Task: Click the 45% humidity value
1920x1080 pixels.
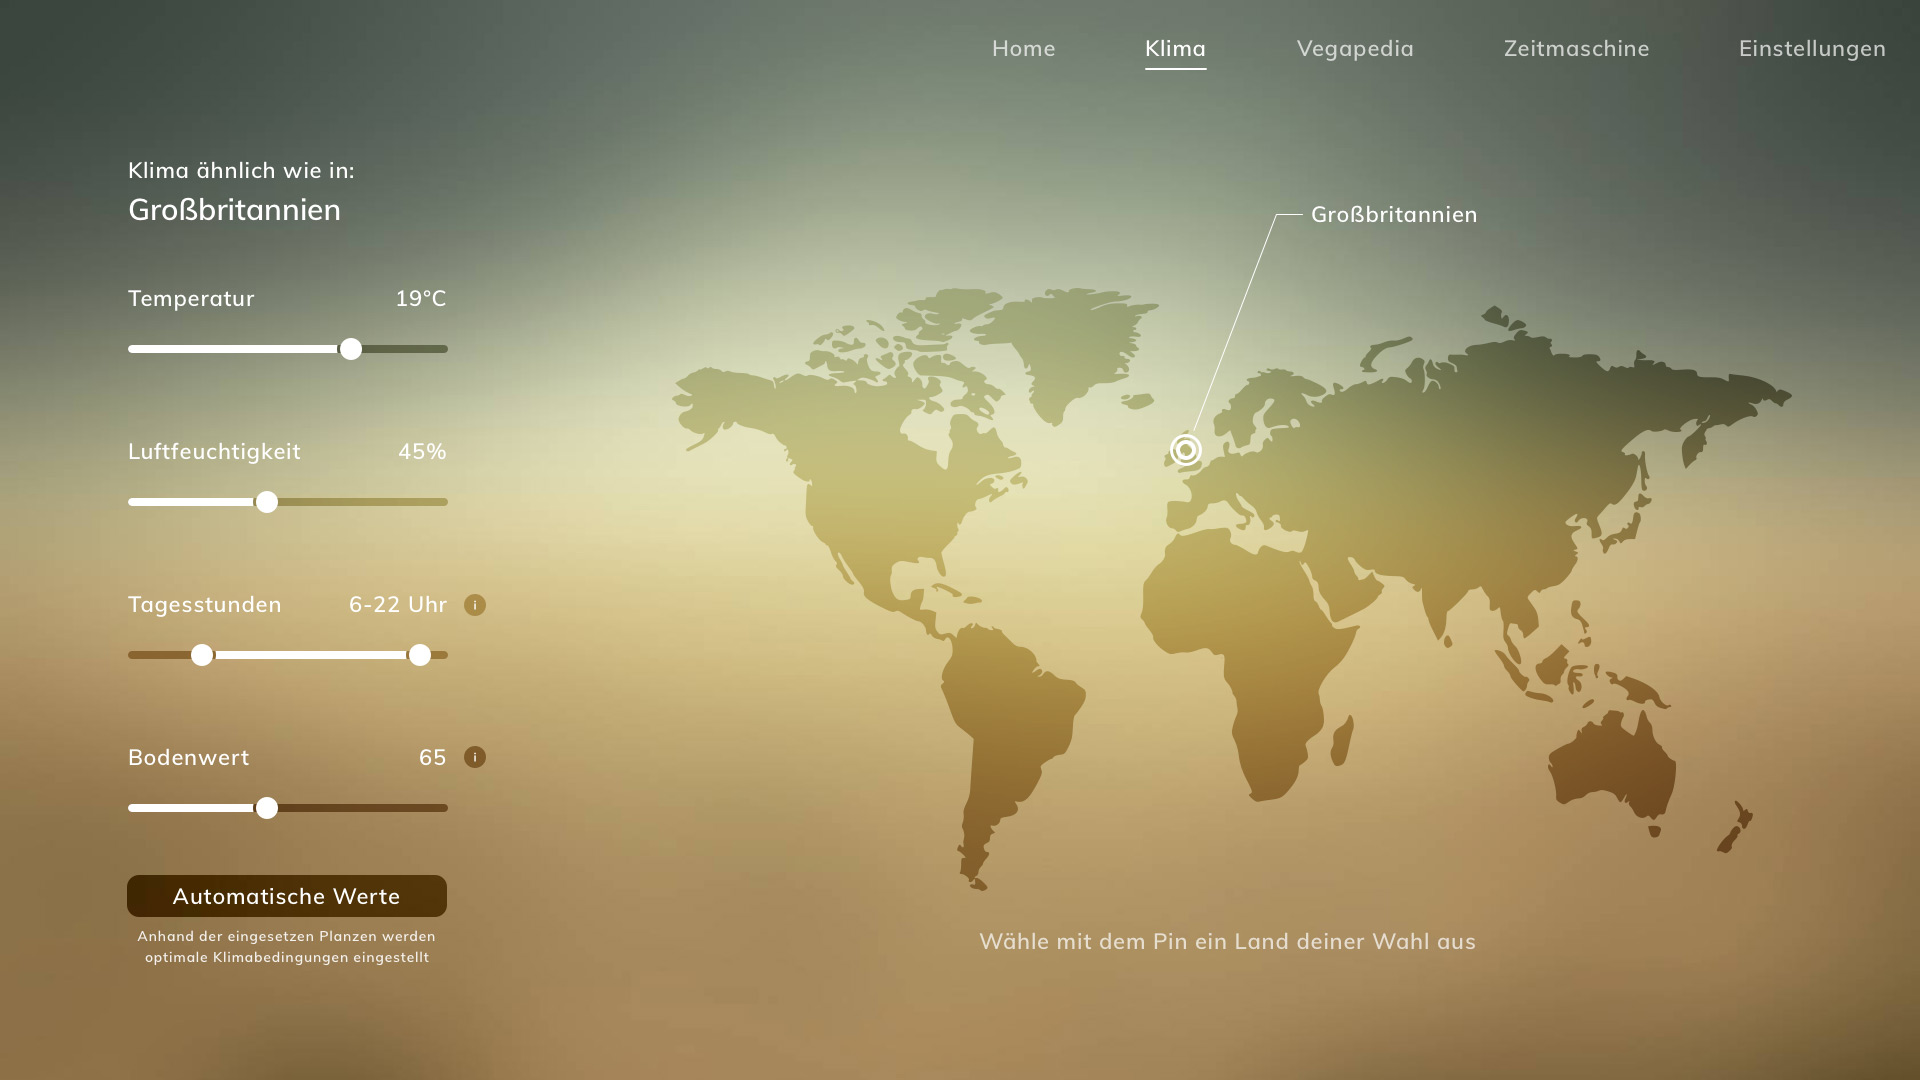Action: [x=422, y=451]
